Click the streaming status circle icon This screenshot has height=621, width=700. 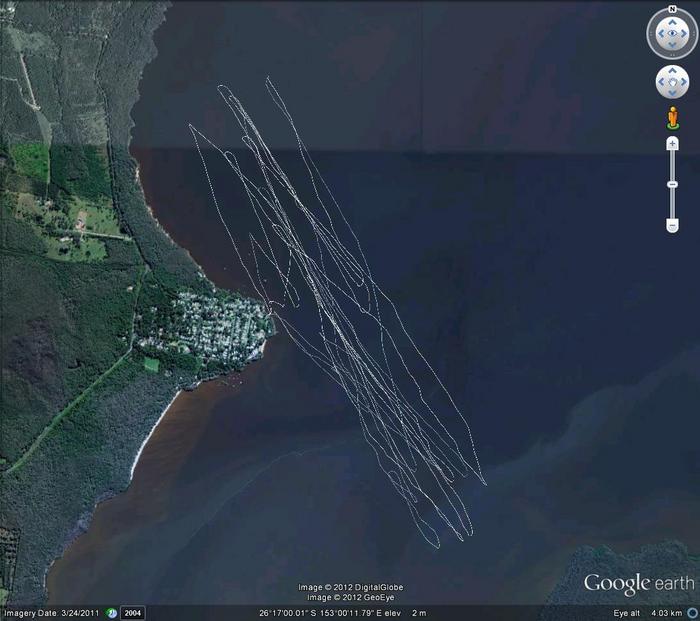point(692,612)
